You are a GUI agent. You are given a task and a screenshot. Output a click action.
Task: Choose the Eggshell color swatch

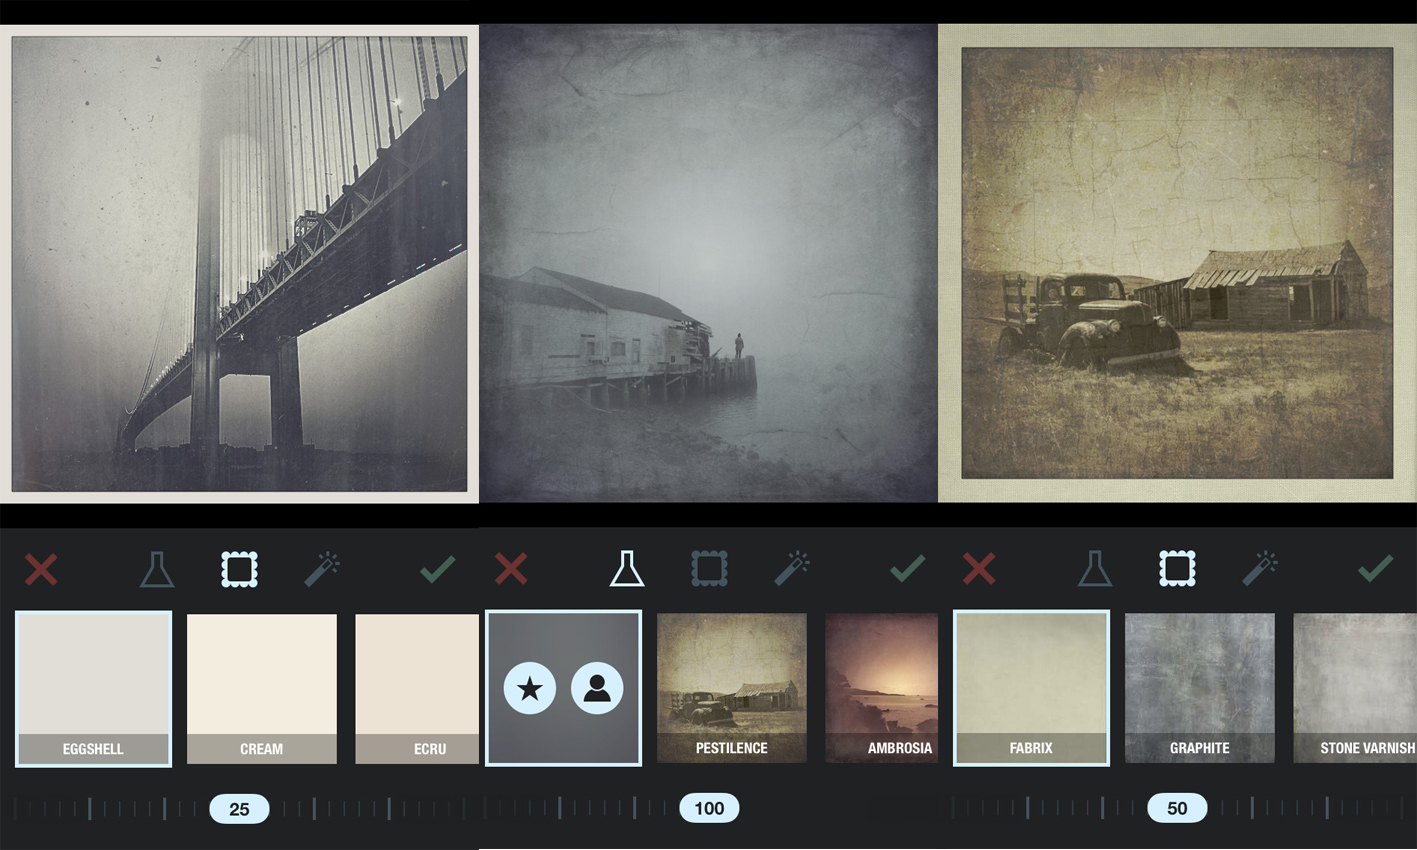[x=94, y=688]
